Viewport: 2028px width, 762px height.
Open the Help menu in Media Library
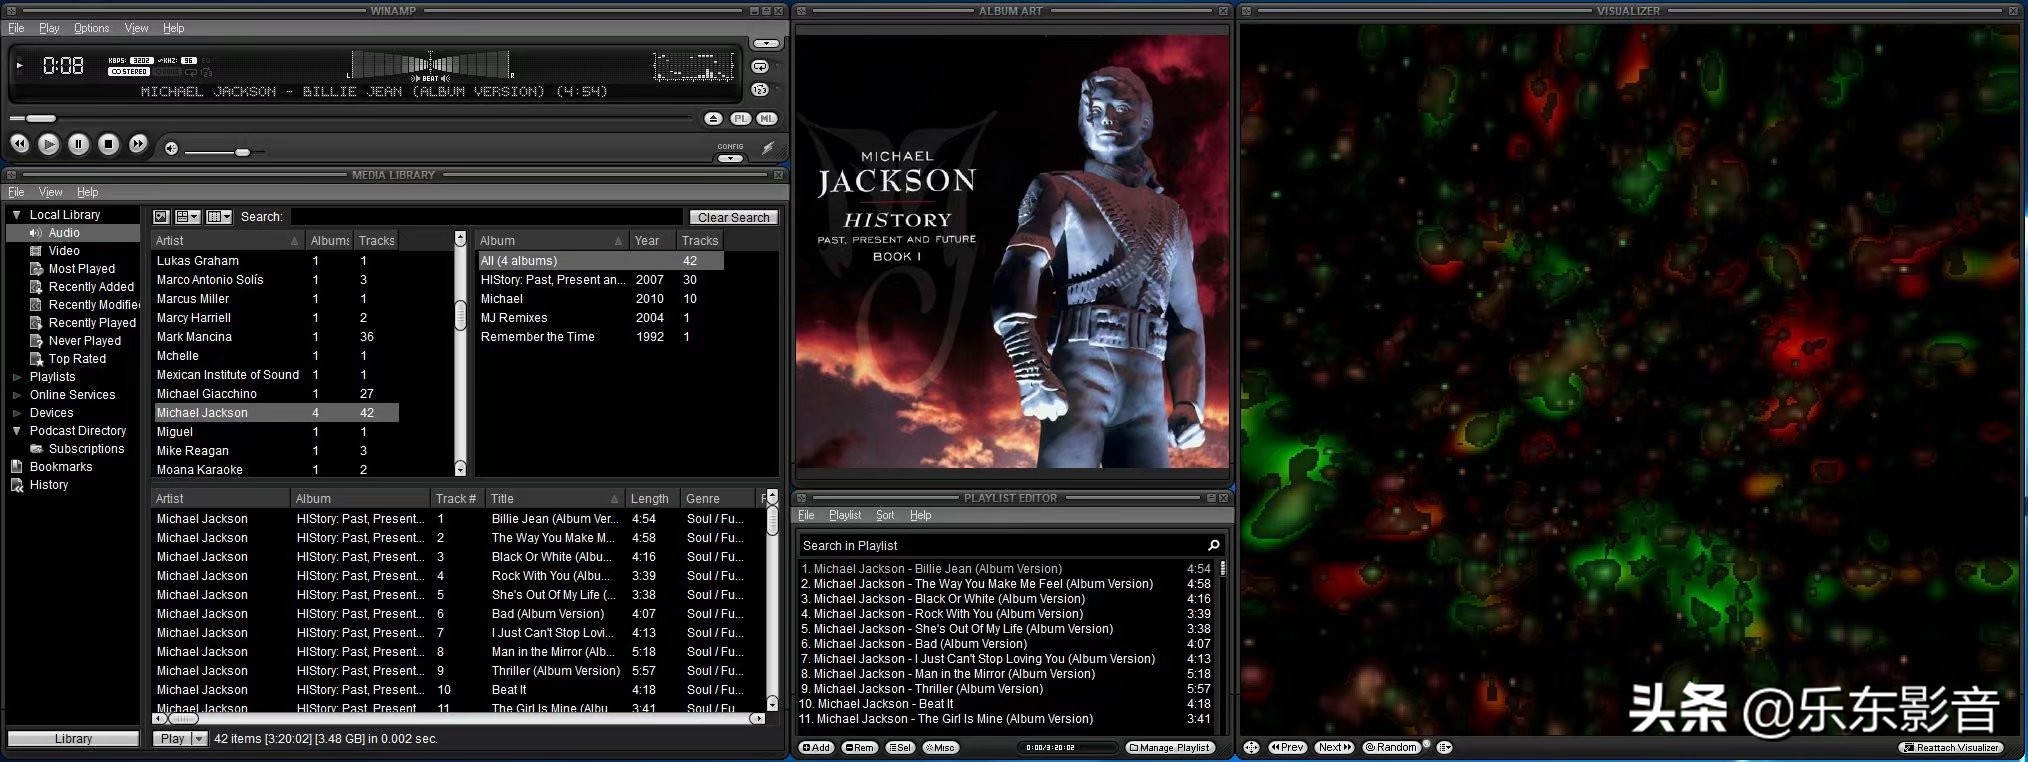(x=88, y=192)
